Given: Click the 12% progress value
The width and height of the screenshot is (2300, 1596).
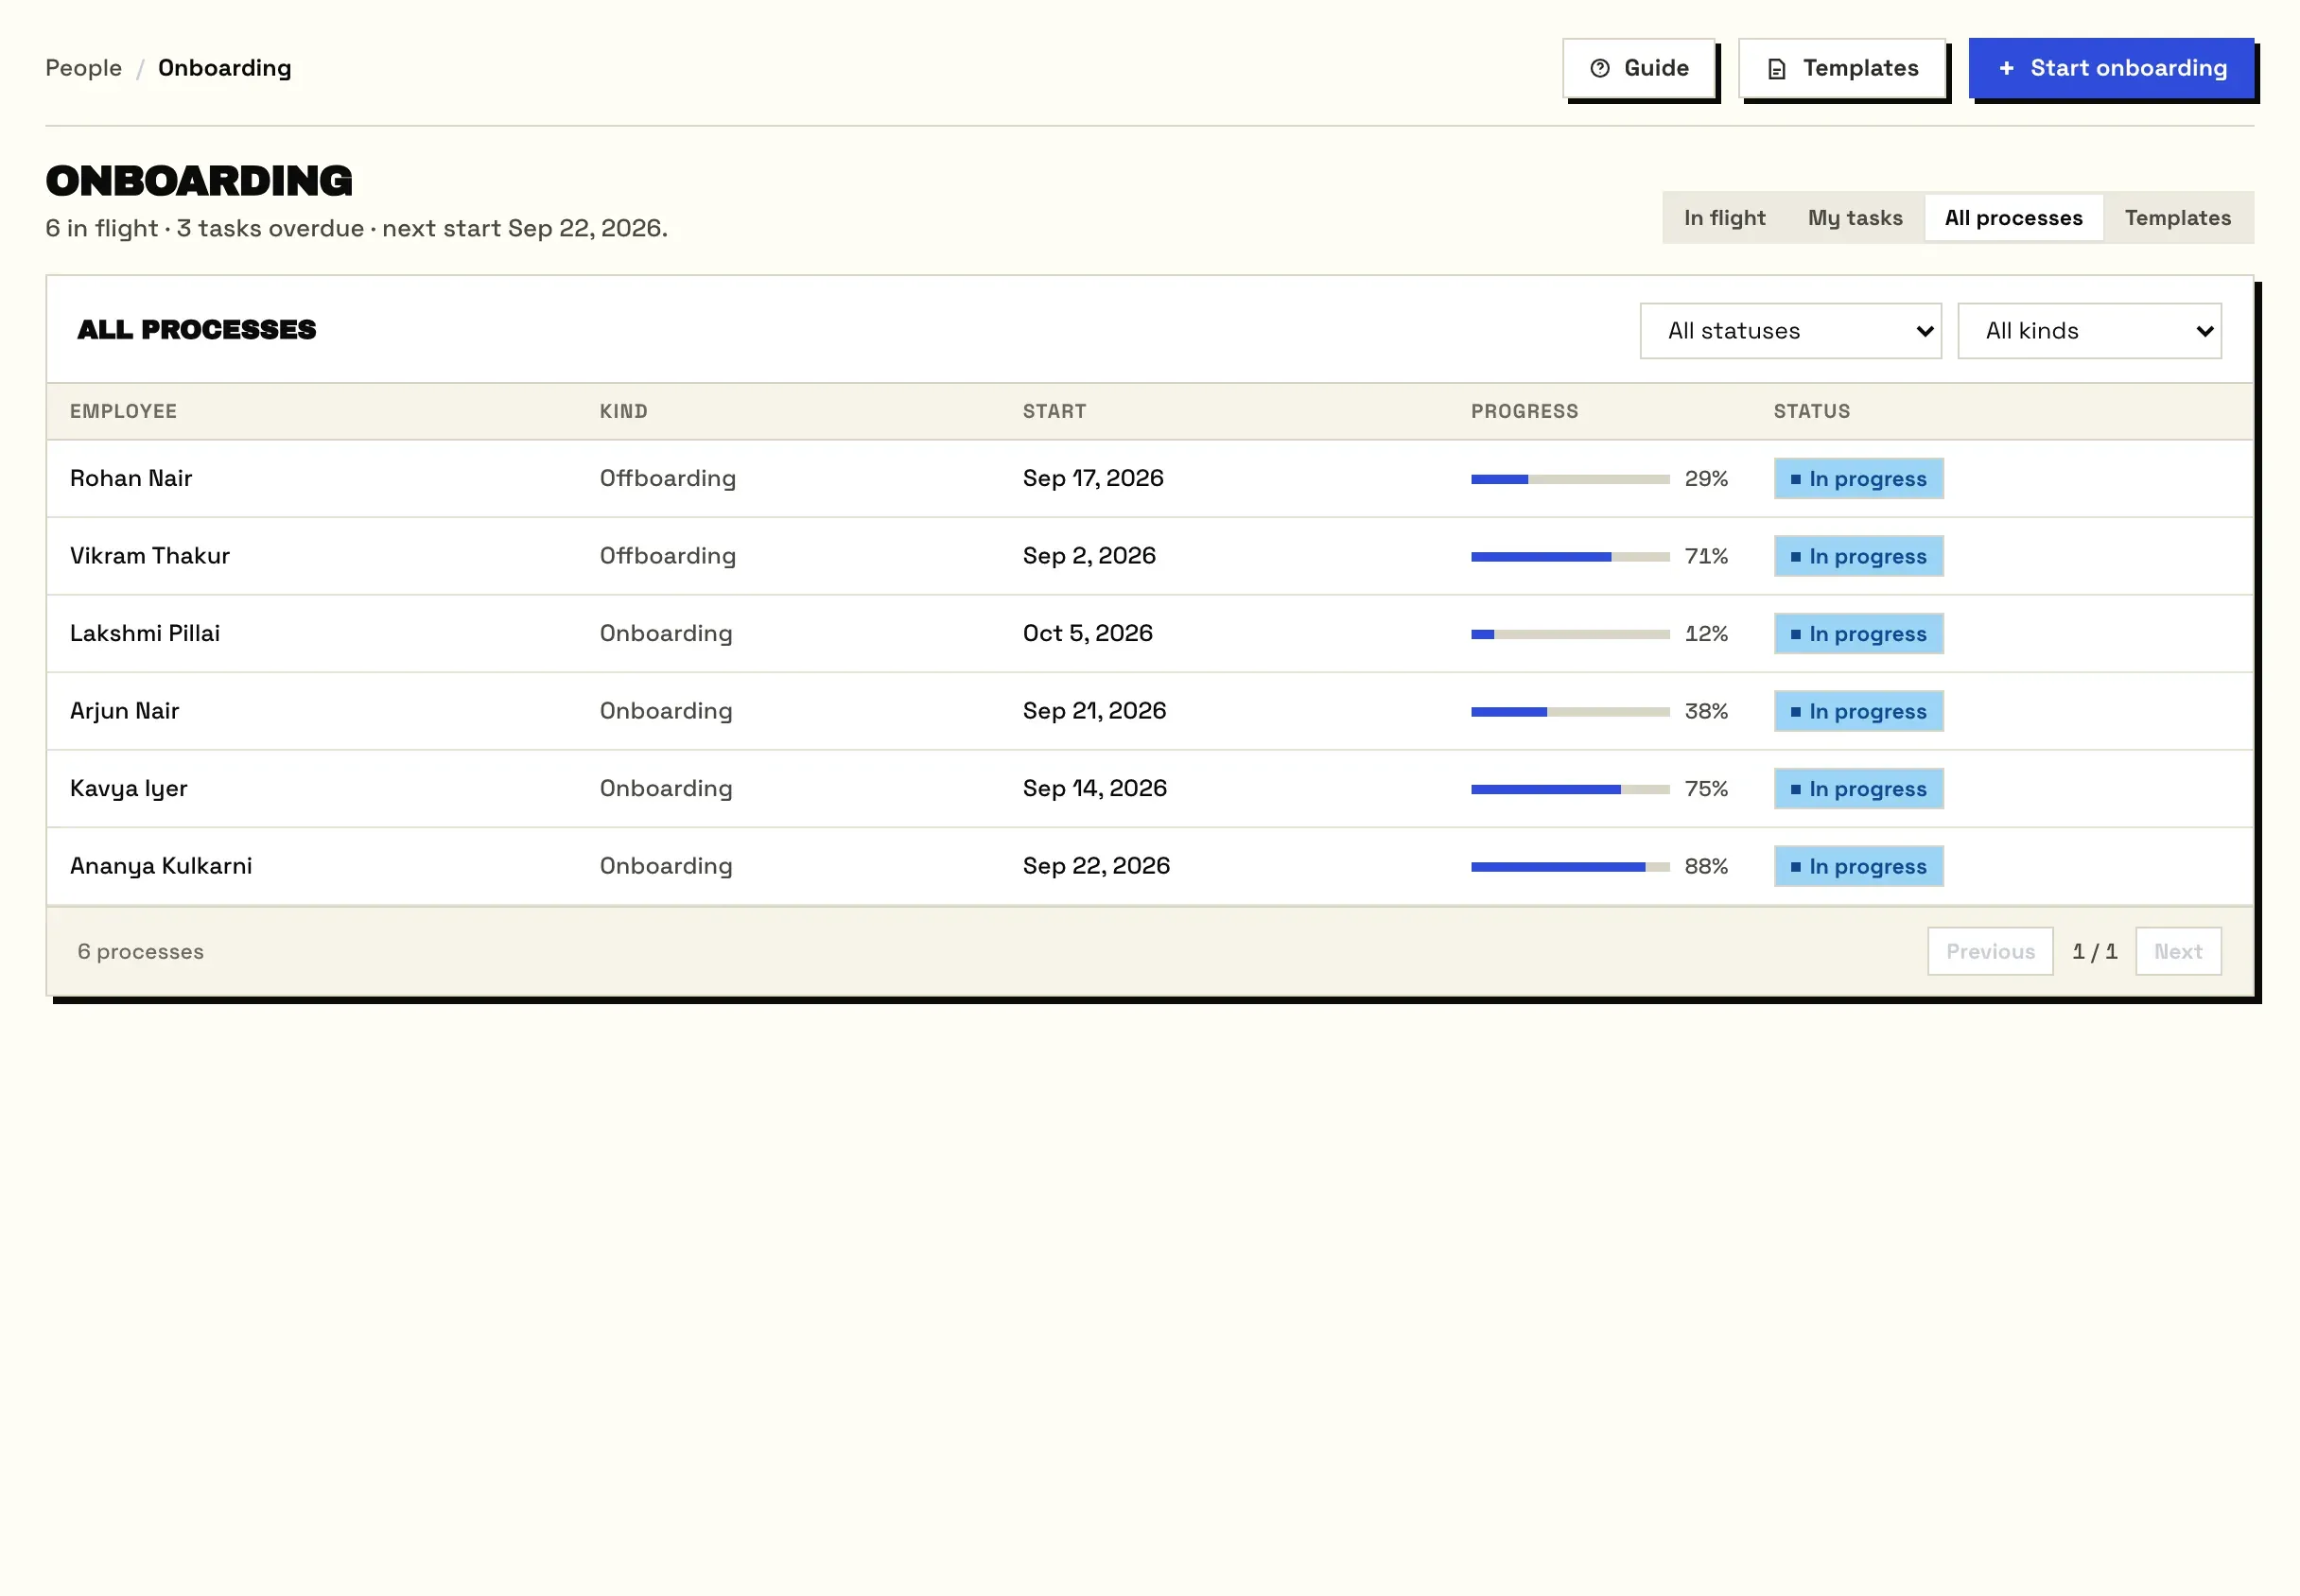Looking at the screenshot, I should (x=1706, y=634).
